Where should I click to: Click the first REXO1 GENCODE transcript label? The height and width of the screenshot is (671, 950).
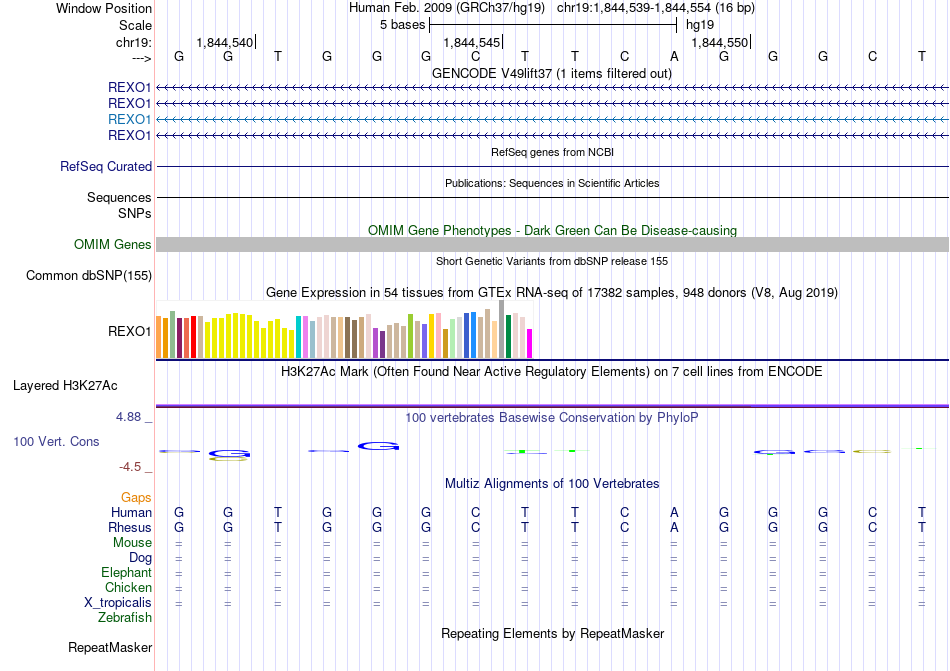129,88
